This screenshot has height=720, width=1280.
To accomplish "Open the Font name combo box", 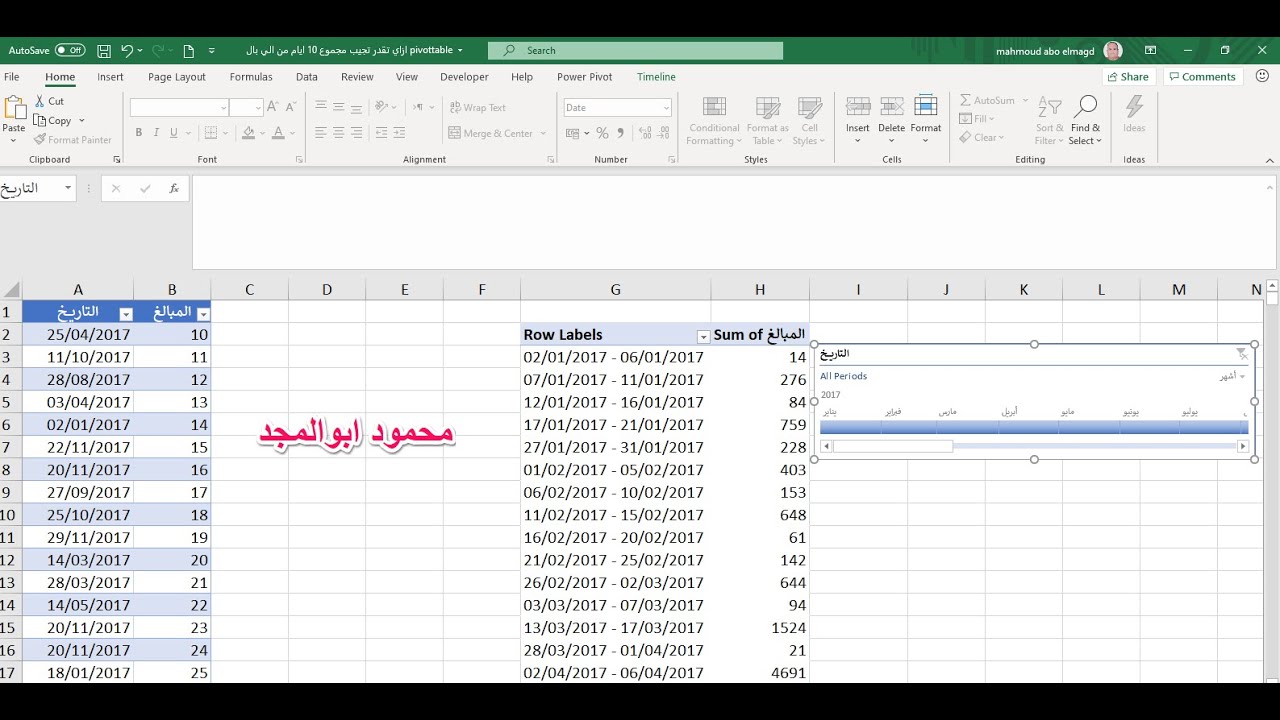I will click(180, 107).
